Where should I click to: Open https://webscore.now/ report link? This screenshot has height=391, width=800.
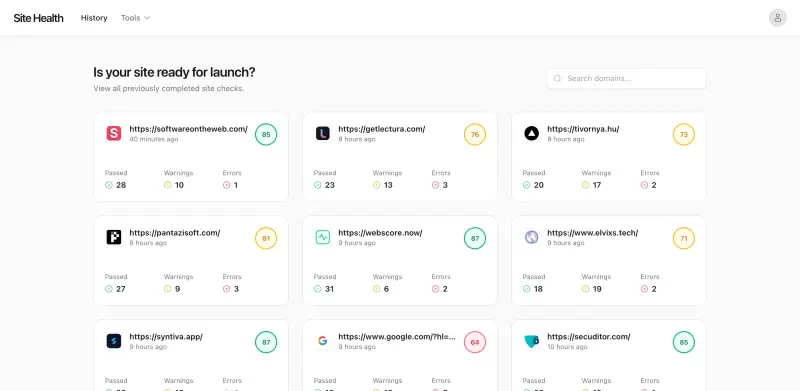380,233
